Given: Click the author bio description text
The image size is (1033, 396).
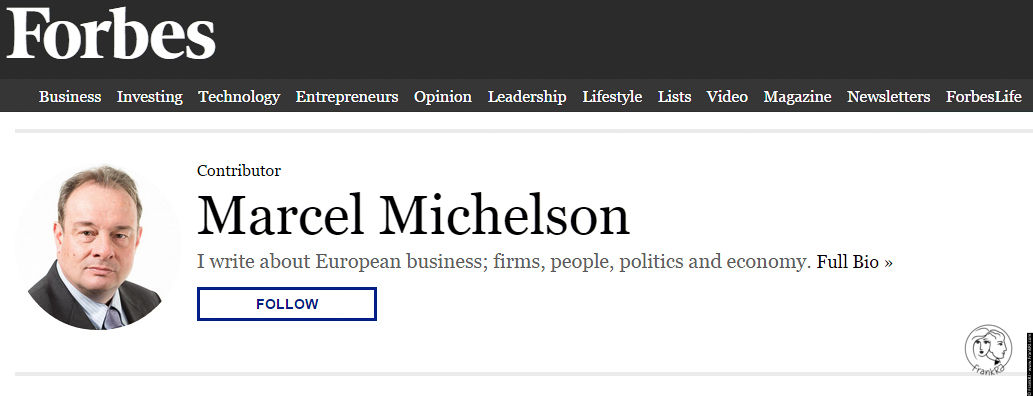Looking at the screenshot, I should point(503,262).
